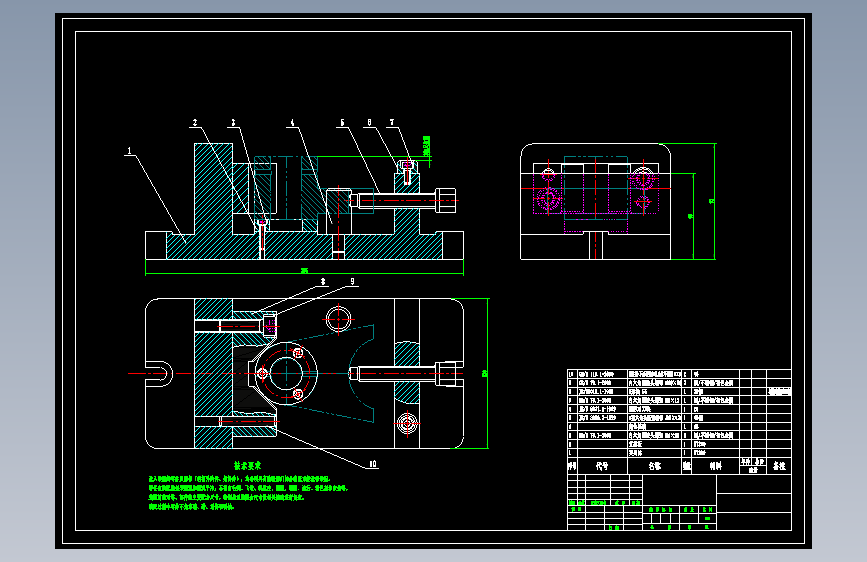Click the 代号 column header
The width and height of the screenshot is (867, 562).
tap(602, 466)
